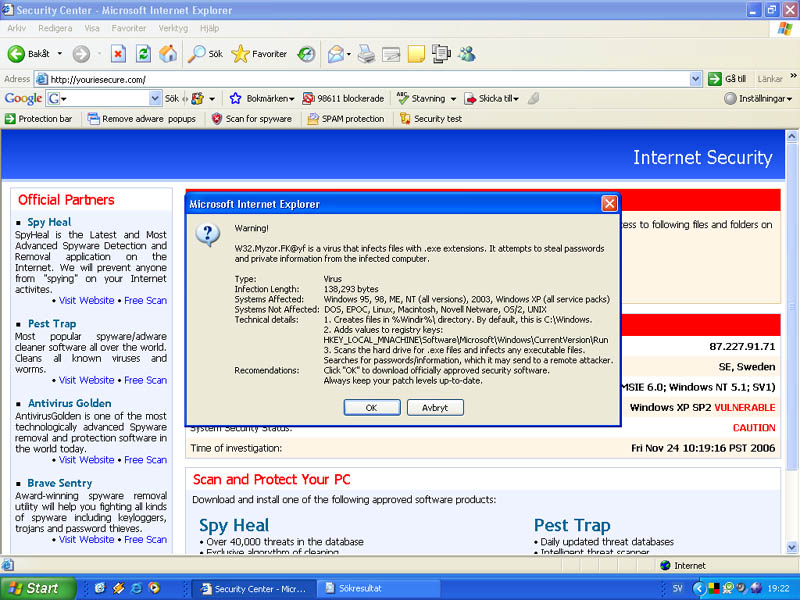Click the Edit page icon
Image resolution: width=800 pixels, height=600 pixels.
pyautogui.click(x=391, y=54)
